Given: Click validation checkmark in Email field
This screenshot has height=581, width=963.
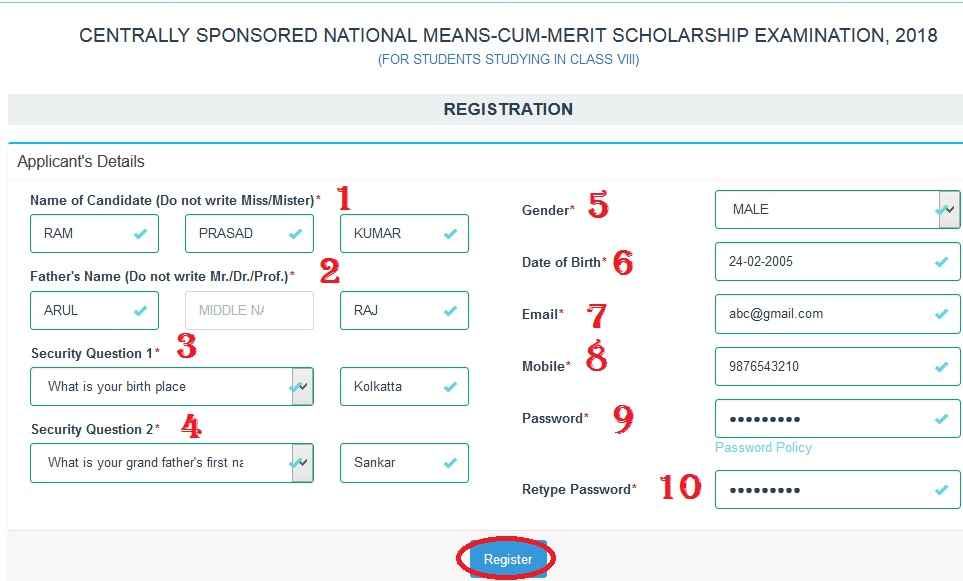Looking at the screenshot, I should [942, 314].
